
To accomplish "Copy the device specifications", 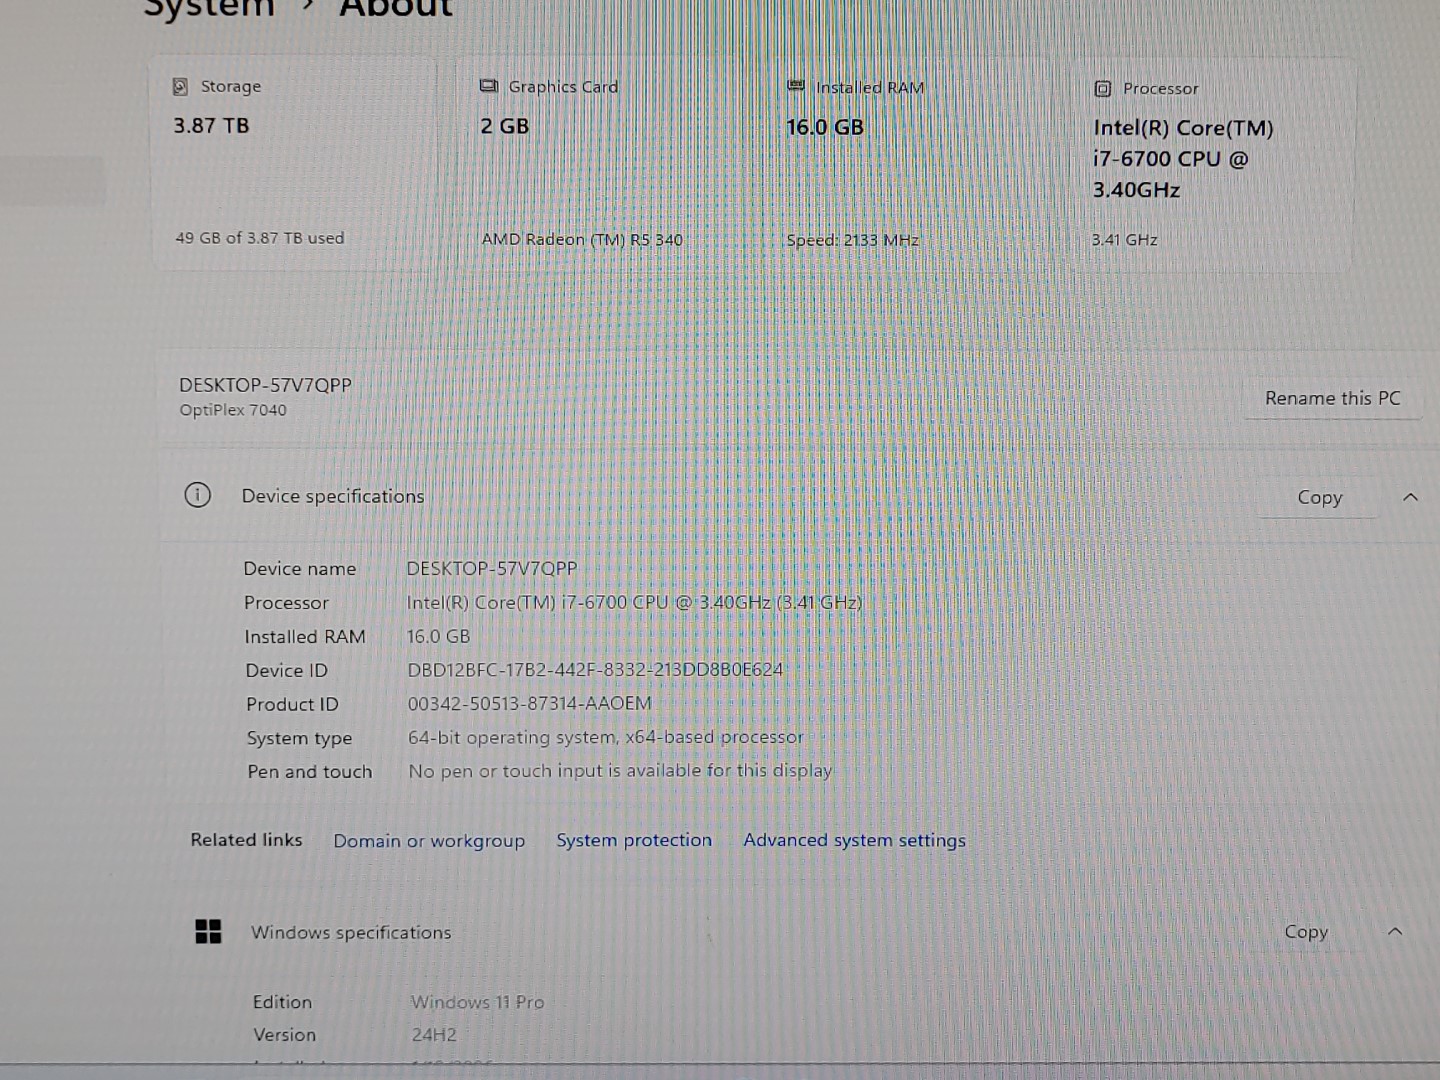I will click(x=1319, y=497).
